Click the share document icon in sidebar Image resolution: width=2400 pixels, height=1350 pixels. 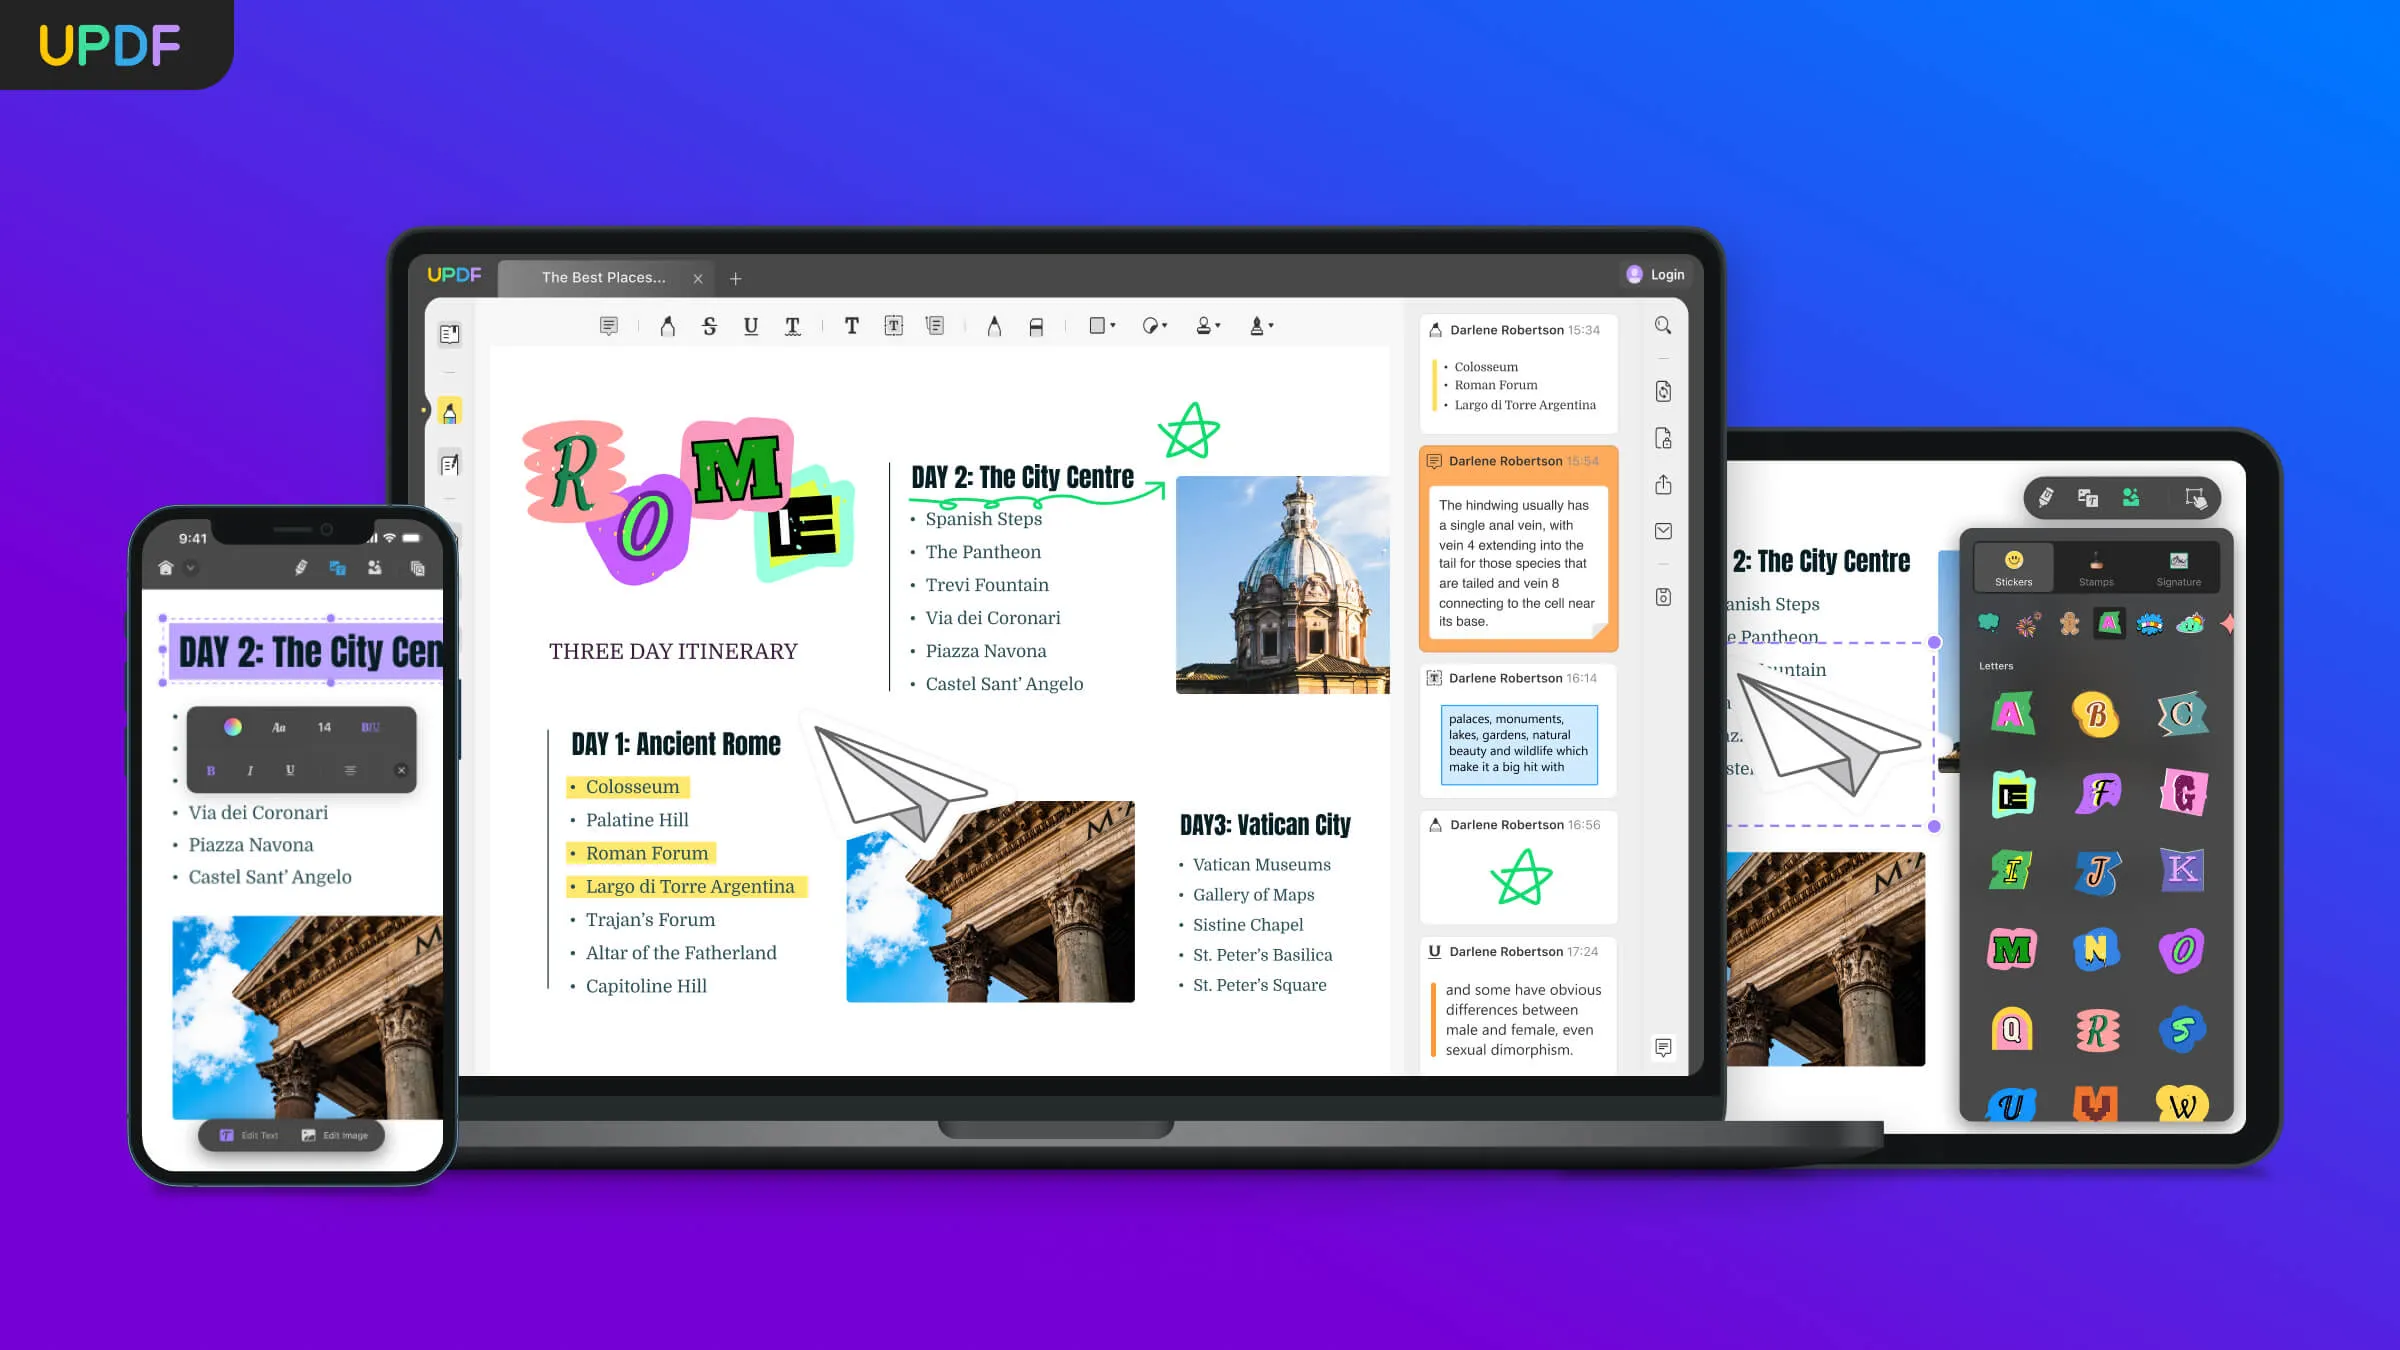tap(1665, 486)
